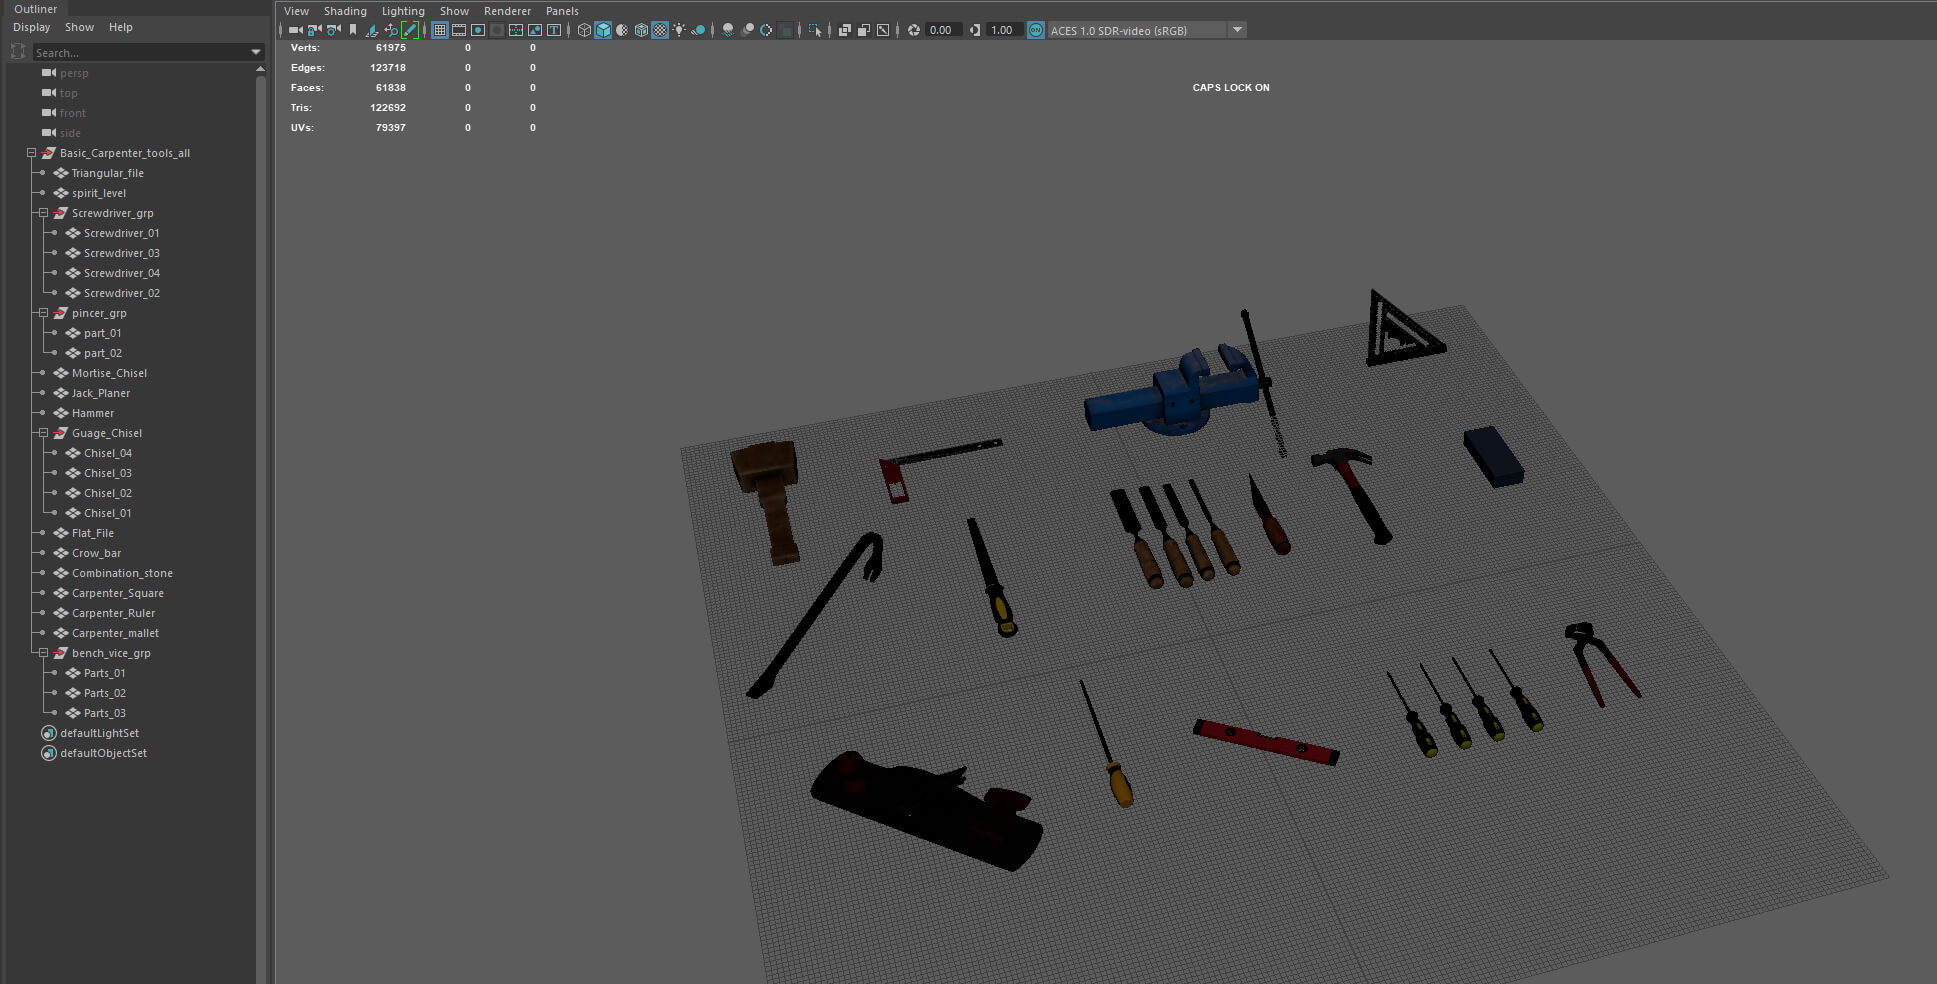Toggle the viewport Grid display
1937x984 pixels.
click(440, 30)
